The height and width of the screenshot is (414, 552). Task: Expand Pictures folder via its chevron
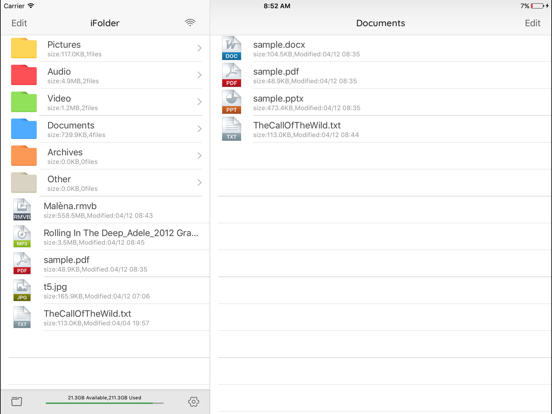(x=199, y=48)
